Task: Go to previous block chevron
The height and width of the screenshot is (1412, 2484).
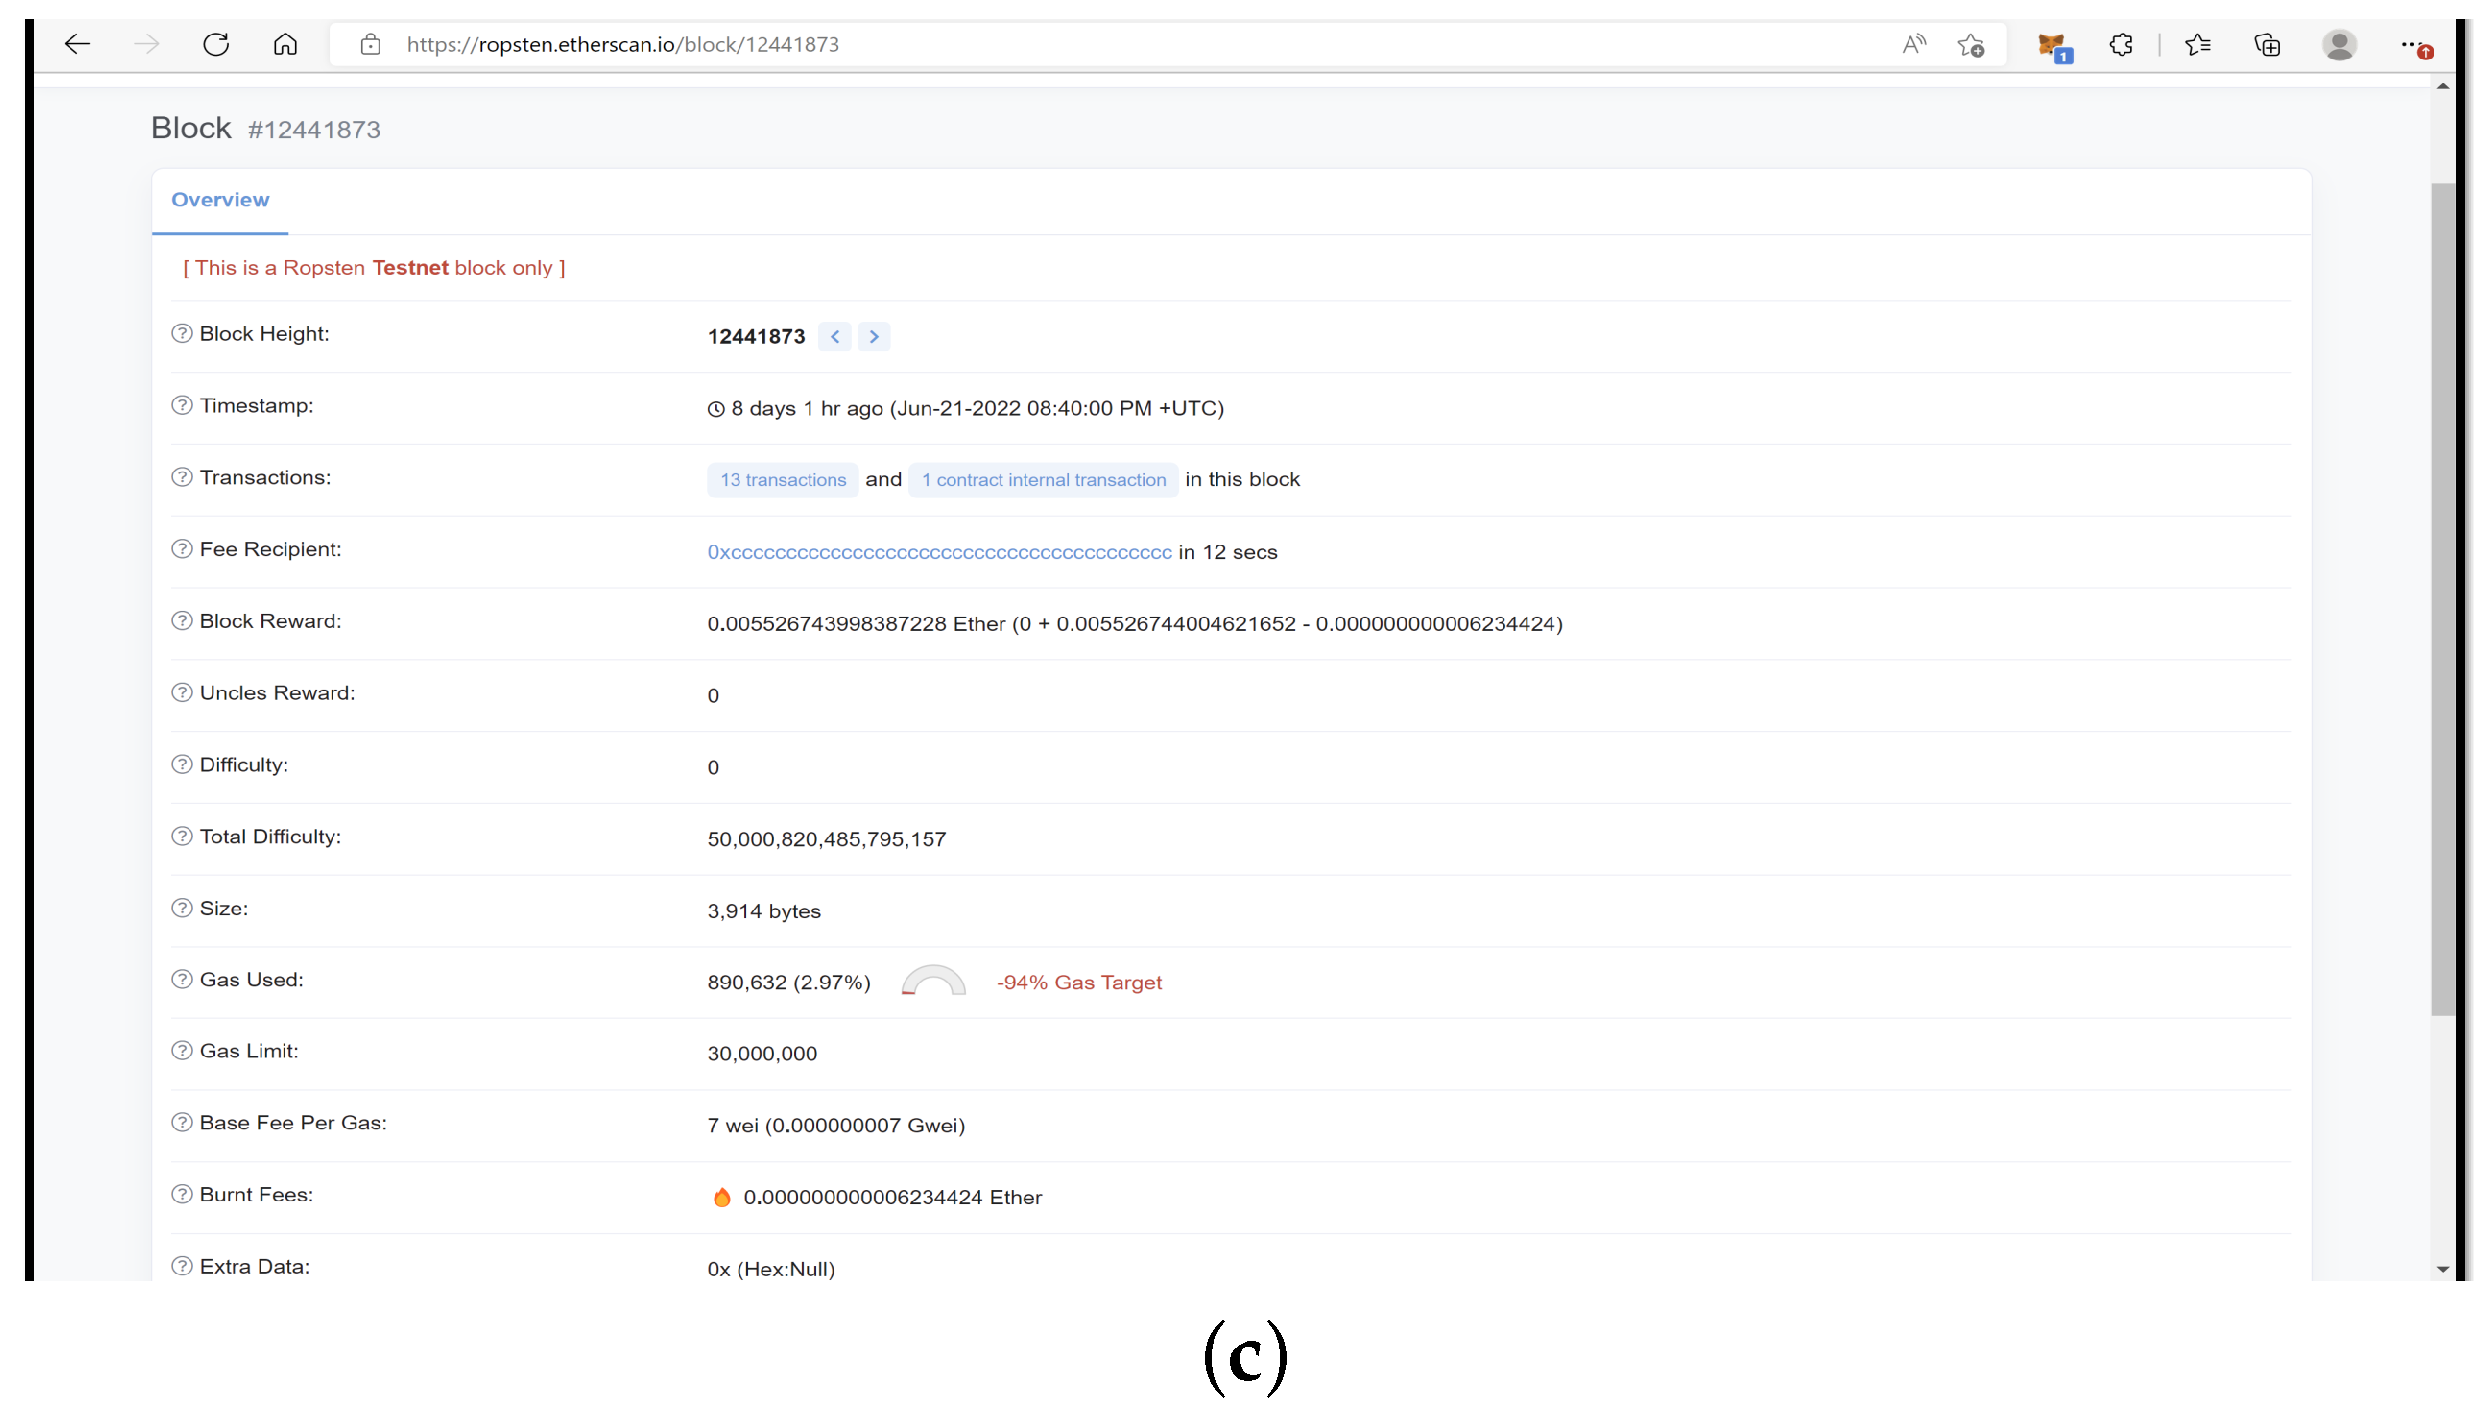Action: tap(835, 337)
